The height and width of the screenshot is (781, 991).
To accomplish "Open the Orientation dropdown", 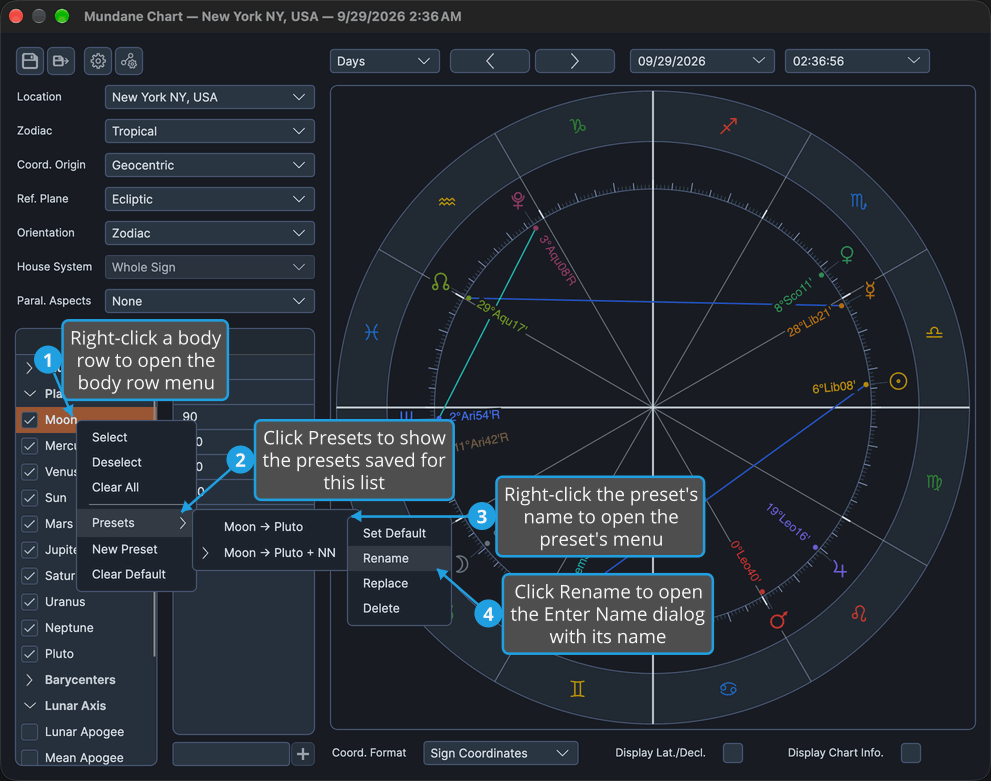I will [210, 233].
